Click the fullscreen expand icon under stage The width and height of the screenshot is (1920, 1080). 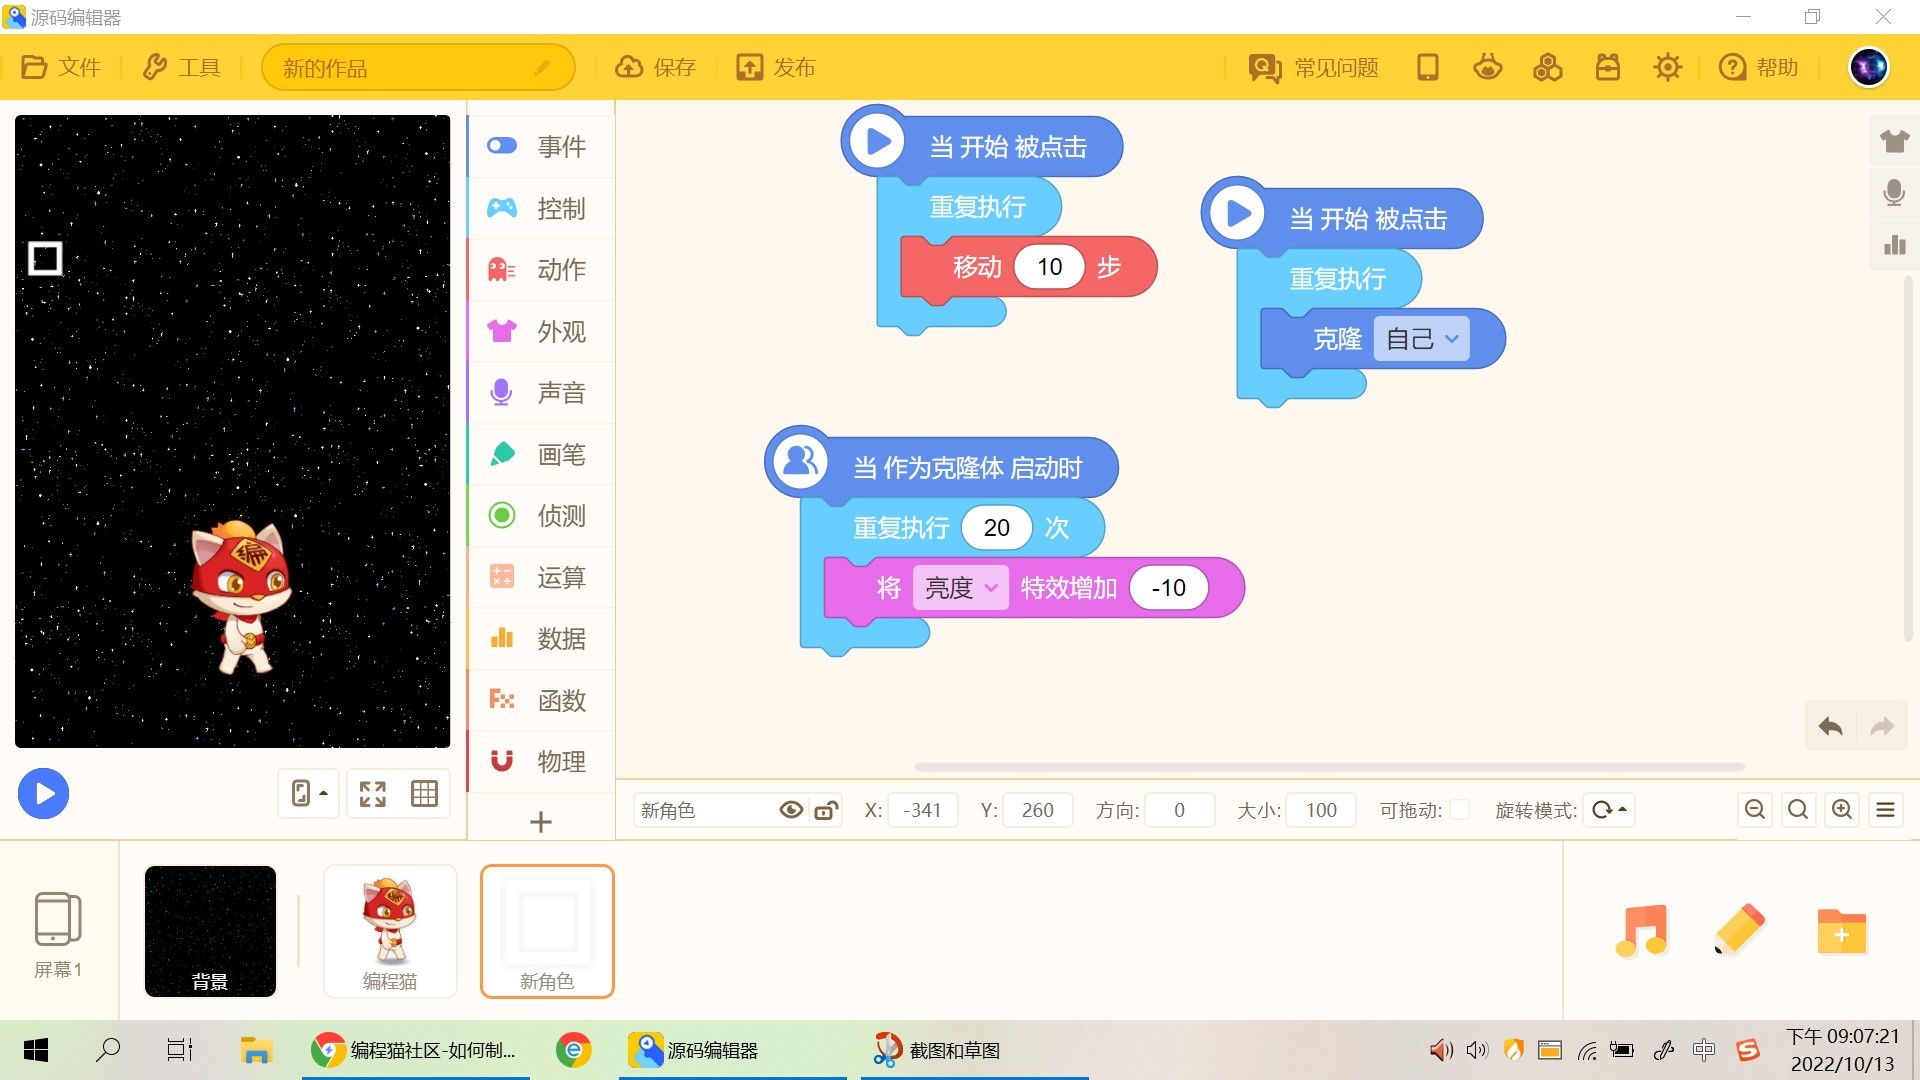[373, 794]
